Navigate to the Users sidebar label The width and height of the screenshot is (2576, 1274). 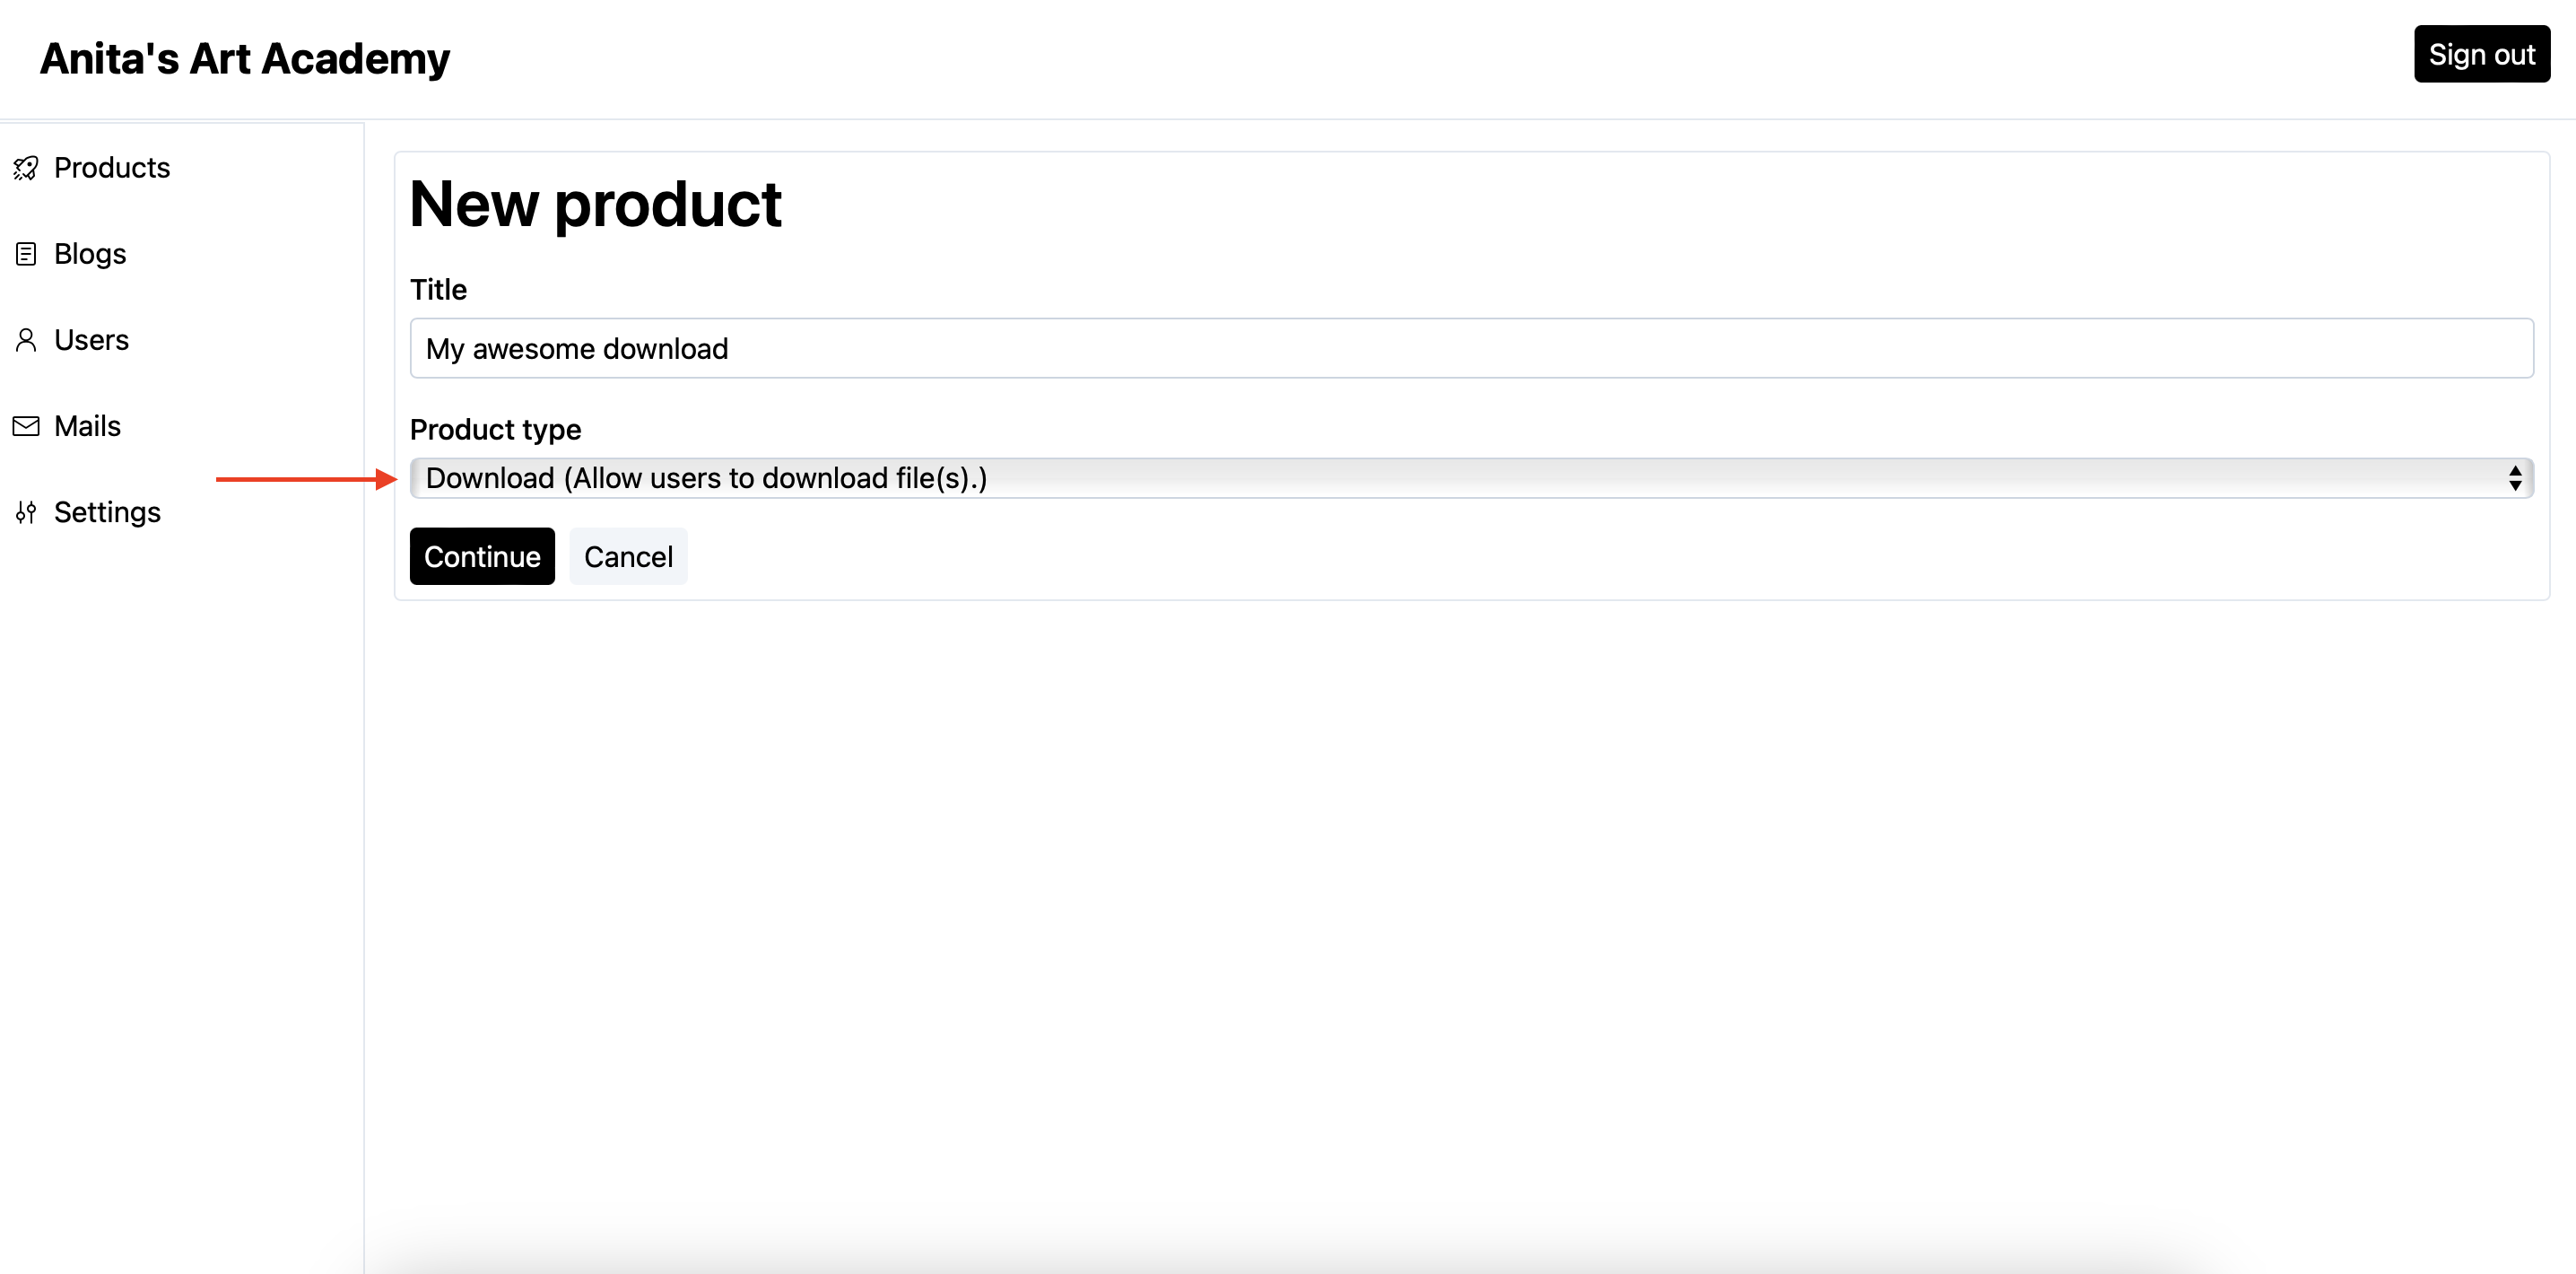coord(91,340)
